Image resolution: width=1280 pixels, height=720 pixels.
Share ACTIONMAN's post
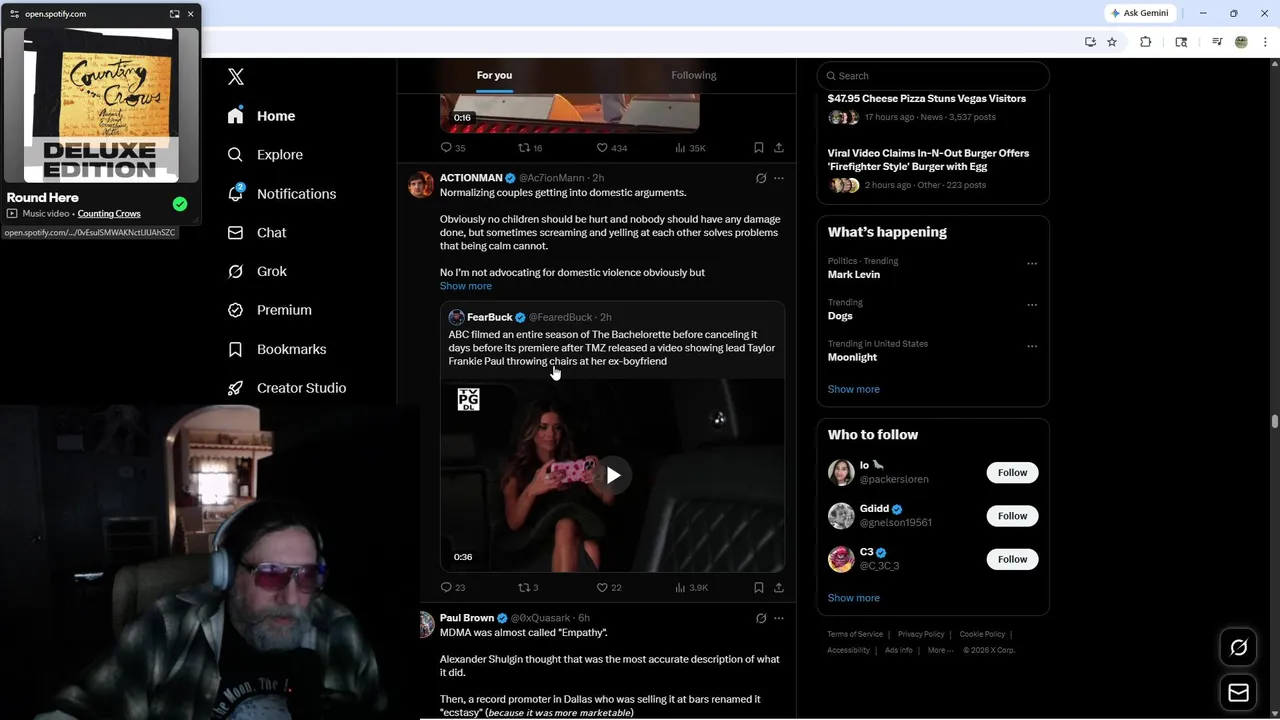click(x=779, y=588)
